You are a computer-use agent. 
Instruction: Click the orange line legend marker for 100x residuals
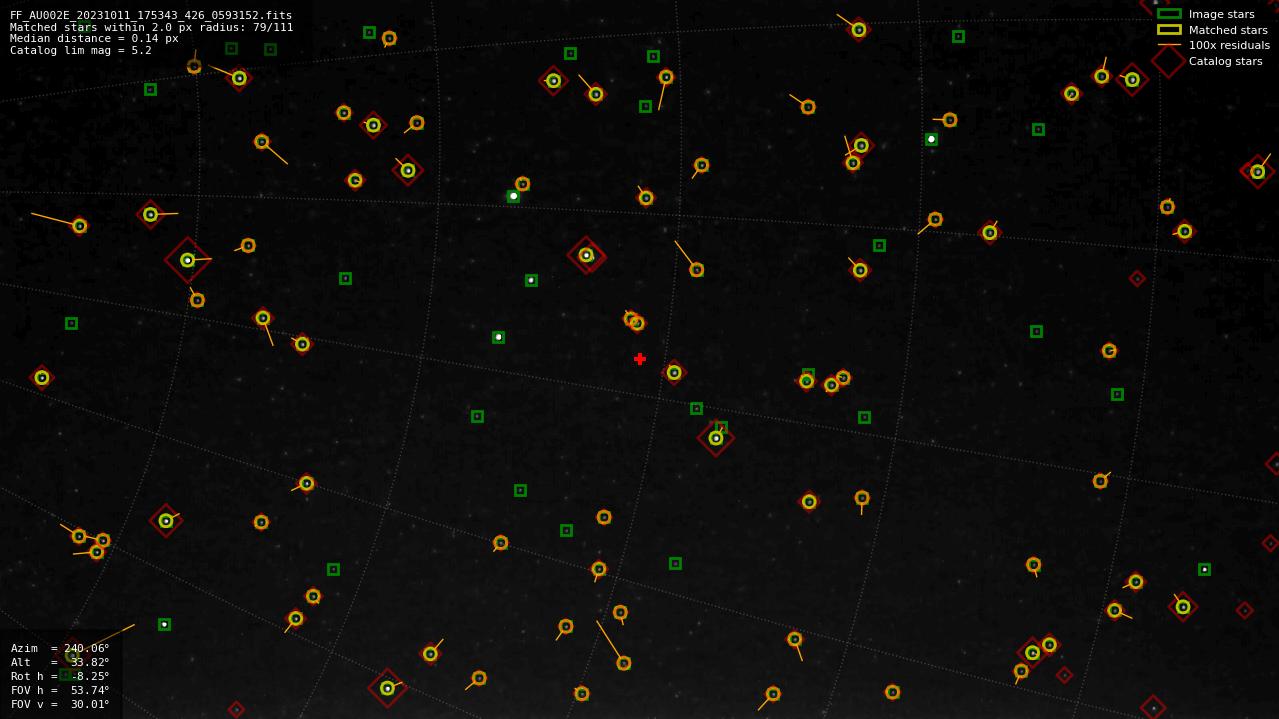(x=1169, y=45)
